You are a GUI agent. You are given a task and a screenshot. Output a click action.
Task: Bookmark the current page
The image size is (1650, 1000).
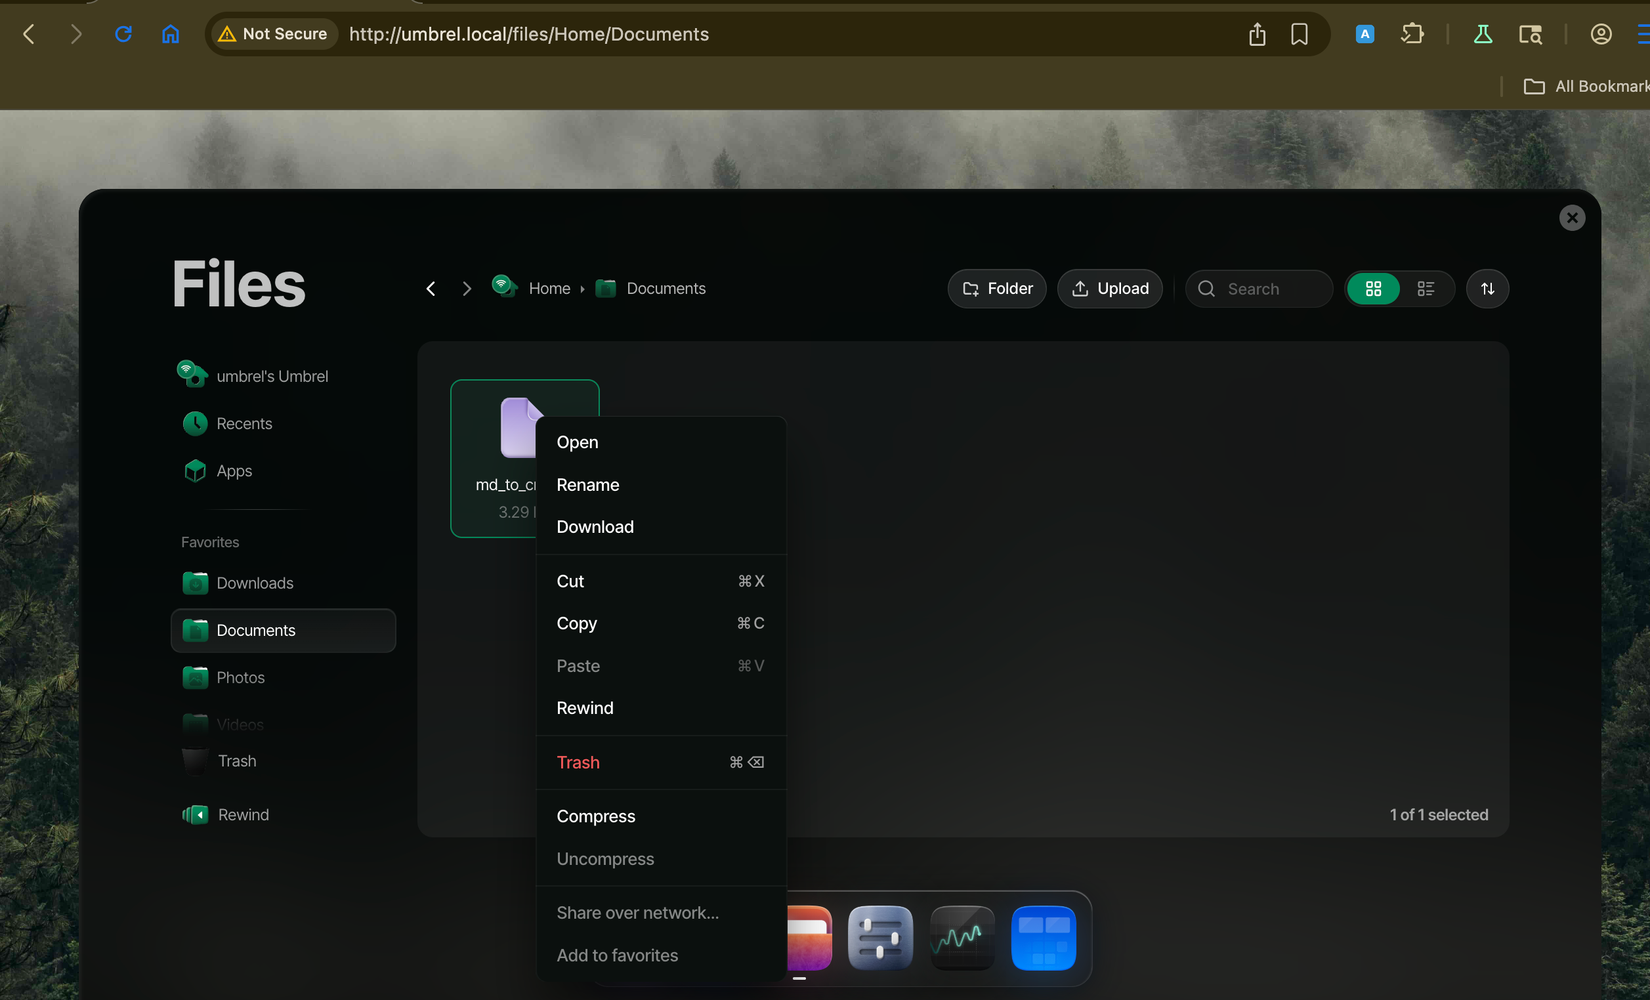pos(1299,34)
